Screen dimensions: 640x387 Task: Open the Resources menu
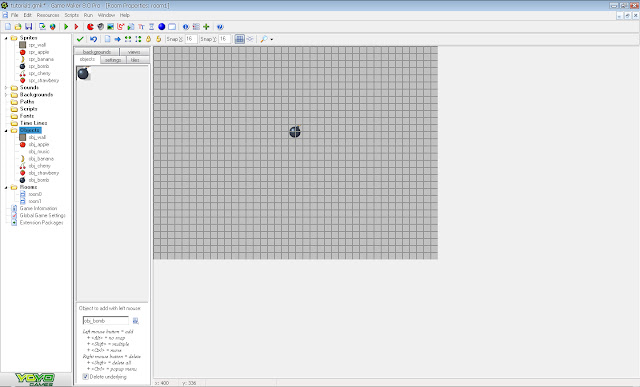pyautogui.click(x=48, y=15)
